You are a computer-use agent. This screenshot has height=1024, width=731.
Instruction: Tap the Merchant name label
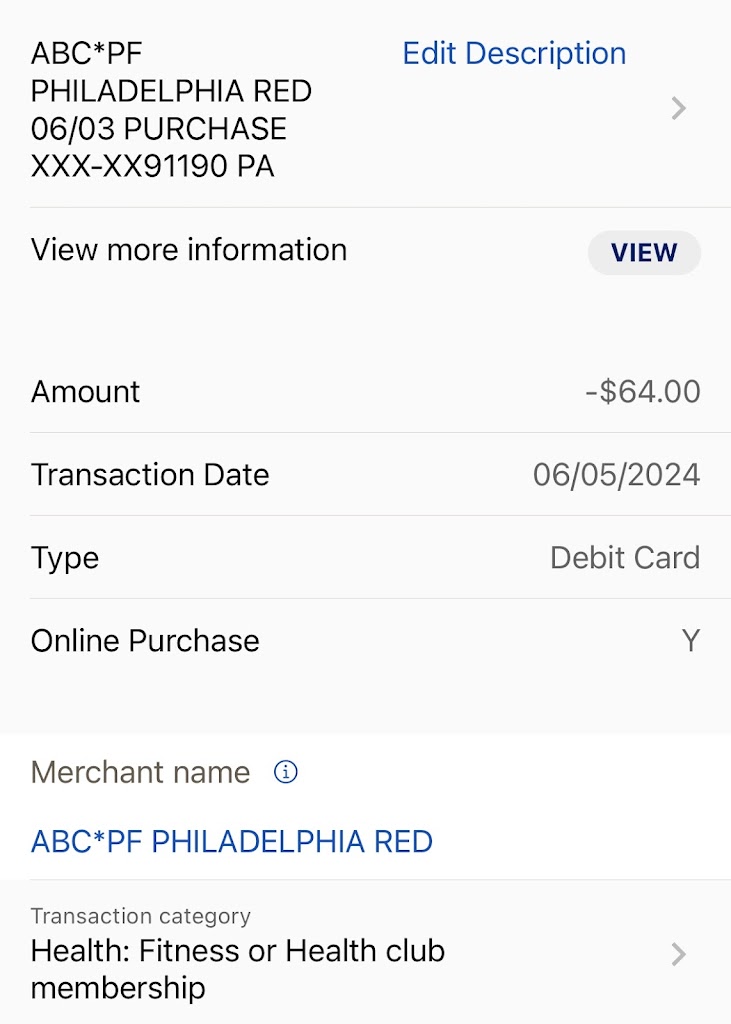click(141, 772)
